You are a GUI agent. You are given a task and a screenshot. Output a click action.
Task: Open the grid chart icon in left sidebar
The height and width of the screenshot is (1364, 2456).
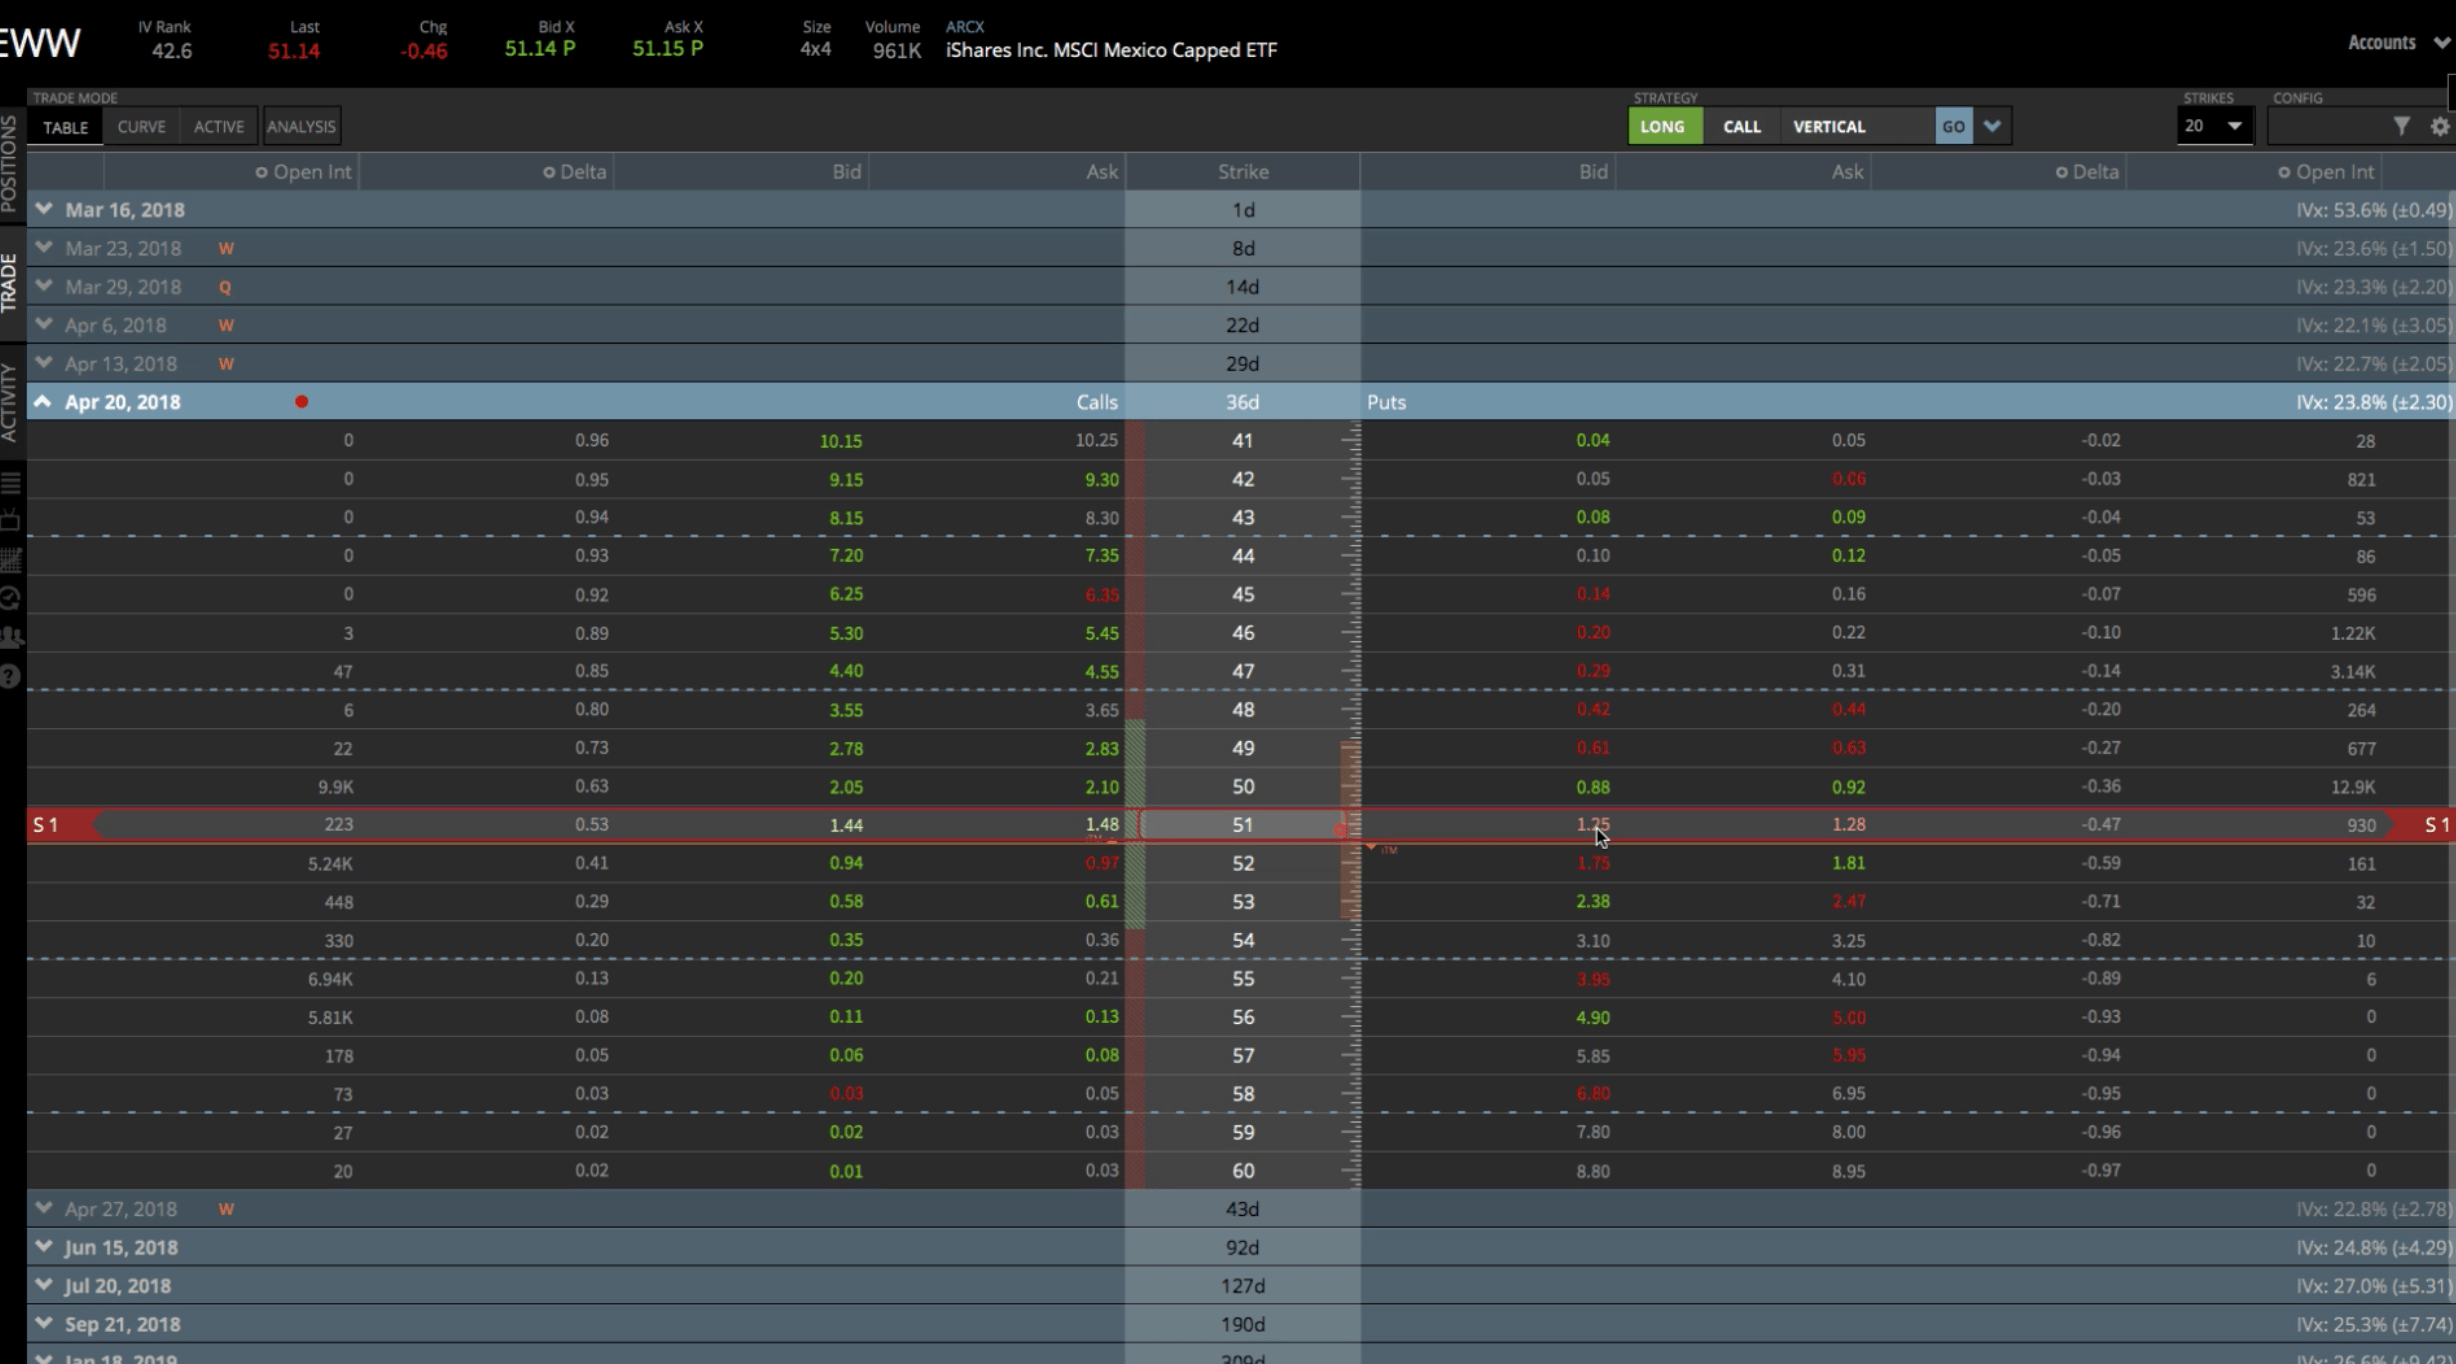point(11,559)
